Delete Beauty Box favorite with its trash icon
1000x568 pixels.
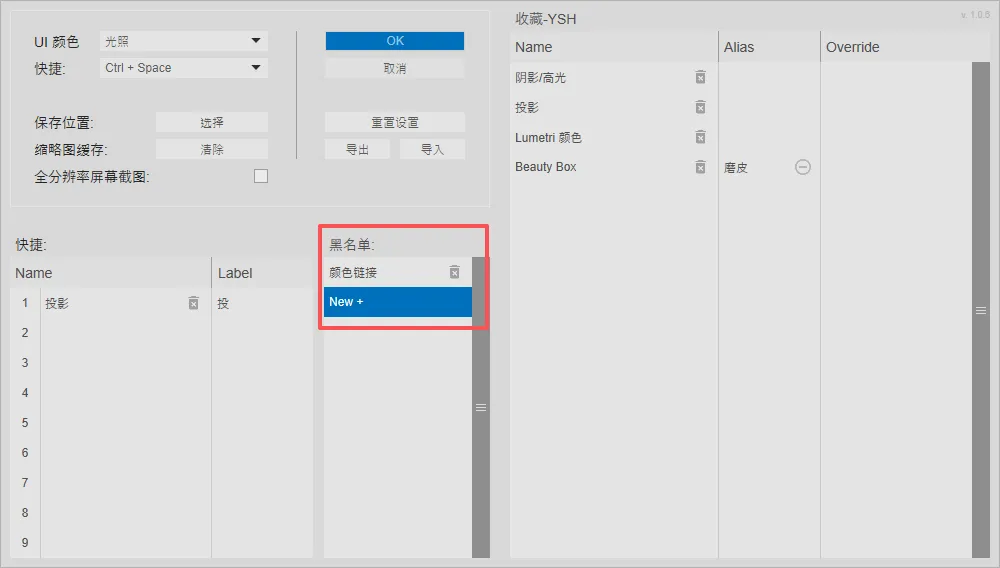click(700, 167)
